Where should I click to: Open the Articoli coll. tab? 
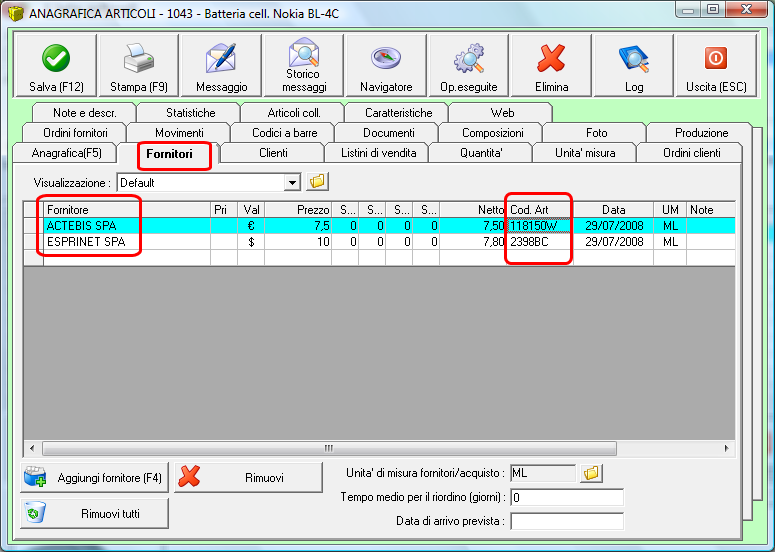294,113
